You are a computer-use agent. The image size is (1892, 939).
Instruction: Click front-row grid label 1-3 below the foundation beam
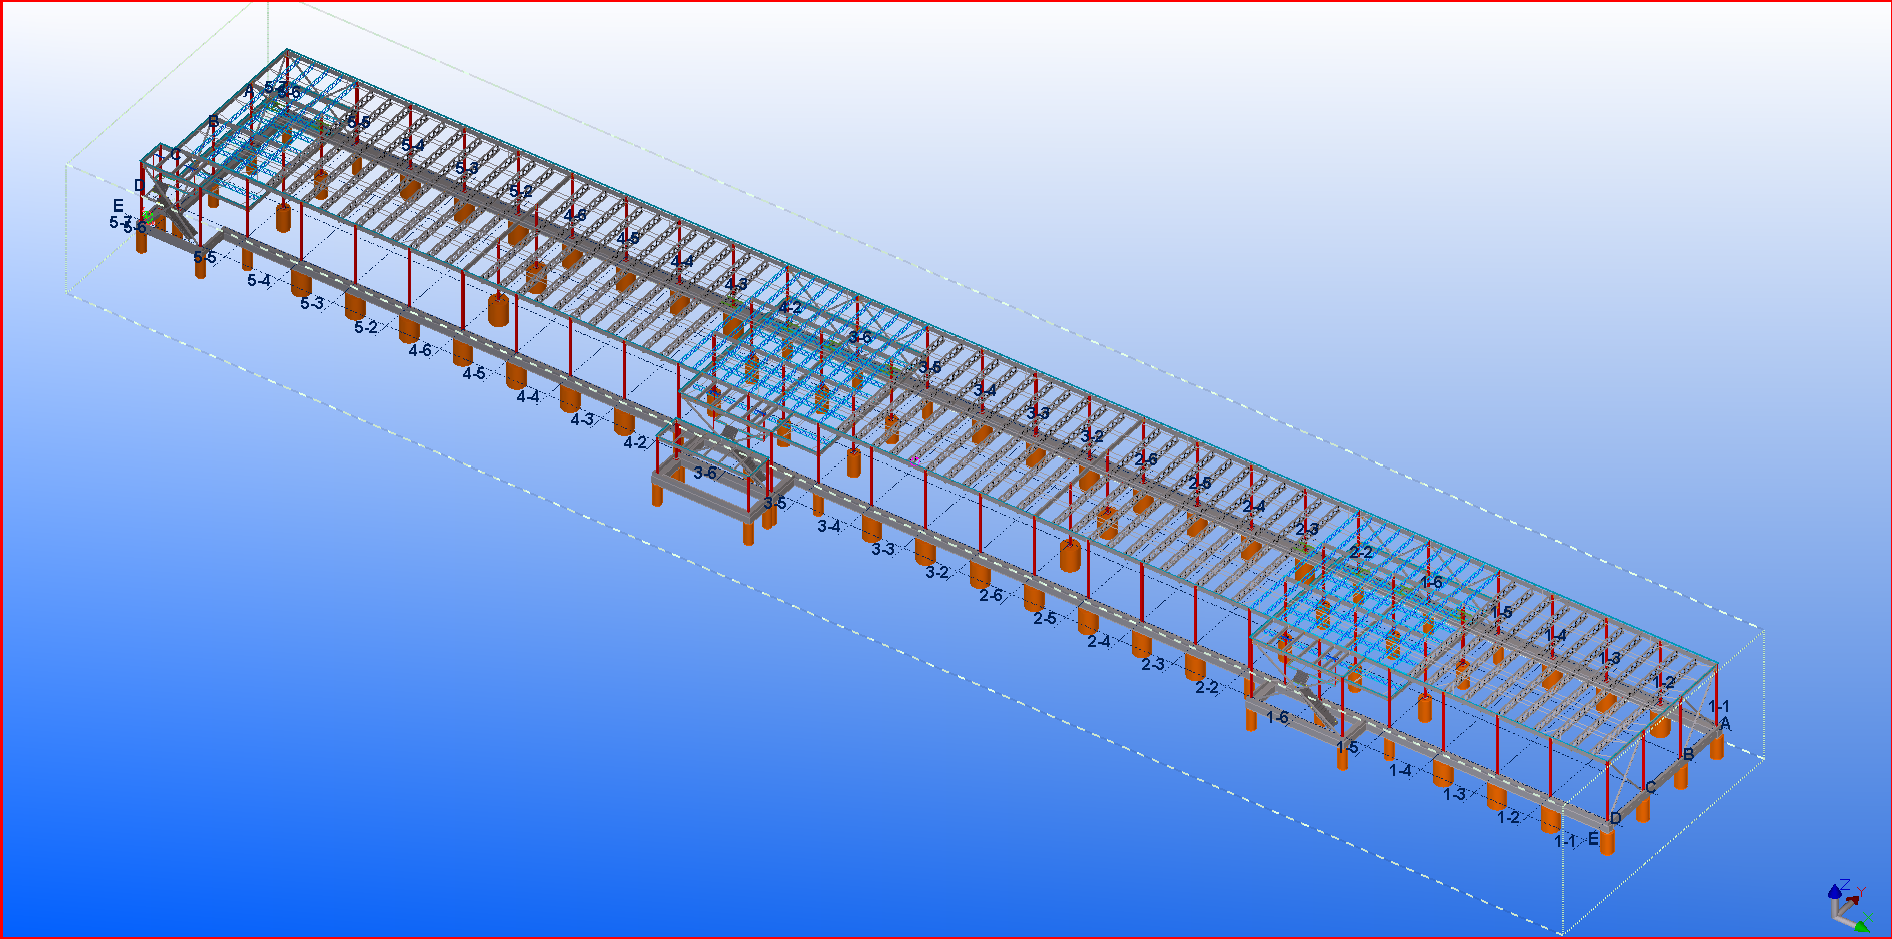pos(1454,794)
